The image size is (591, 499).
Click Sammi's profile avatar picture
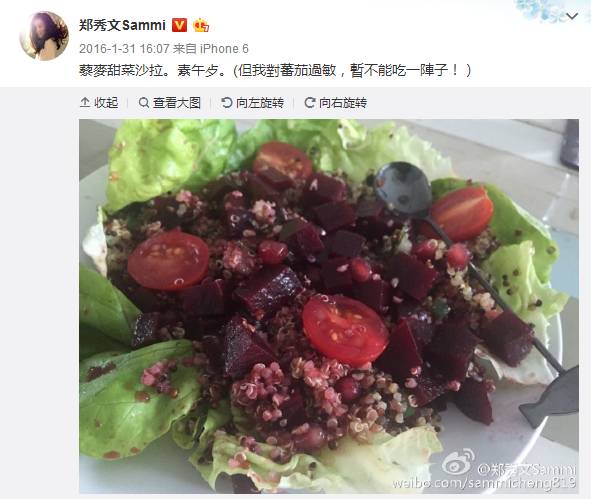pyautogui.click(x=44, y=35)
